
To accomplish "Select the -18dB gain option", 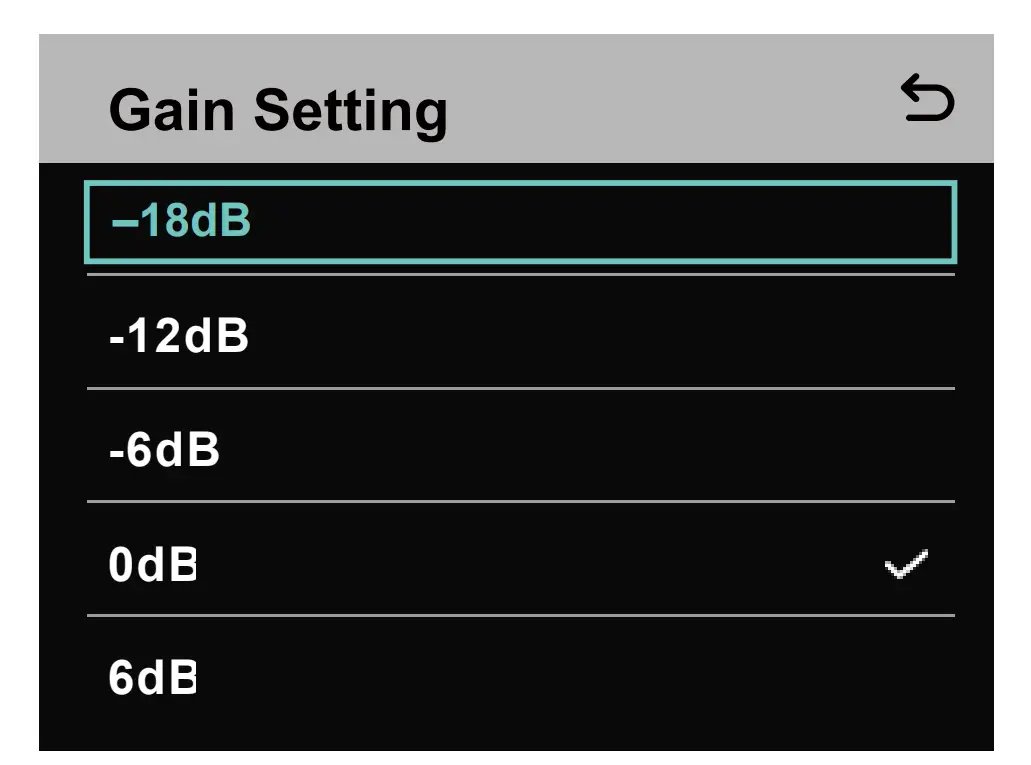I will [x=520, y=222].
